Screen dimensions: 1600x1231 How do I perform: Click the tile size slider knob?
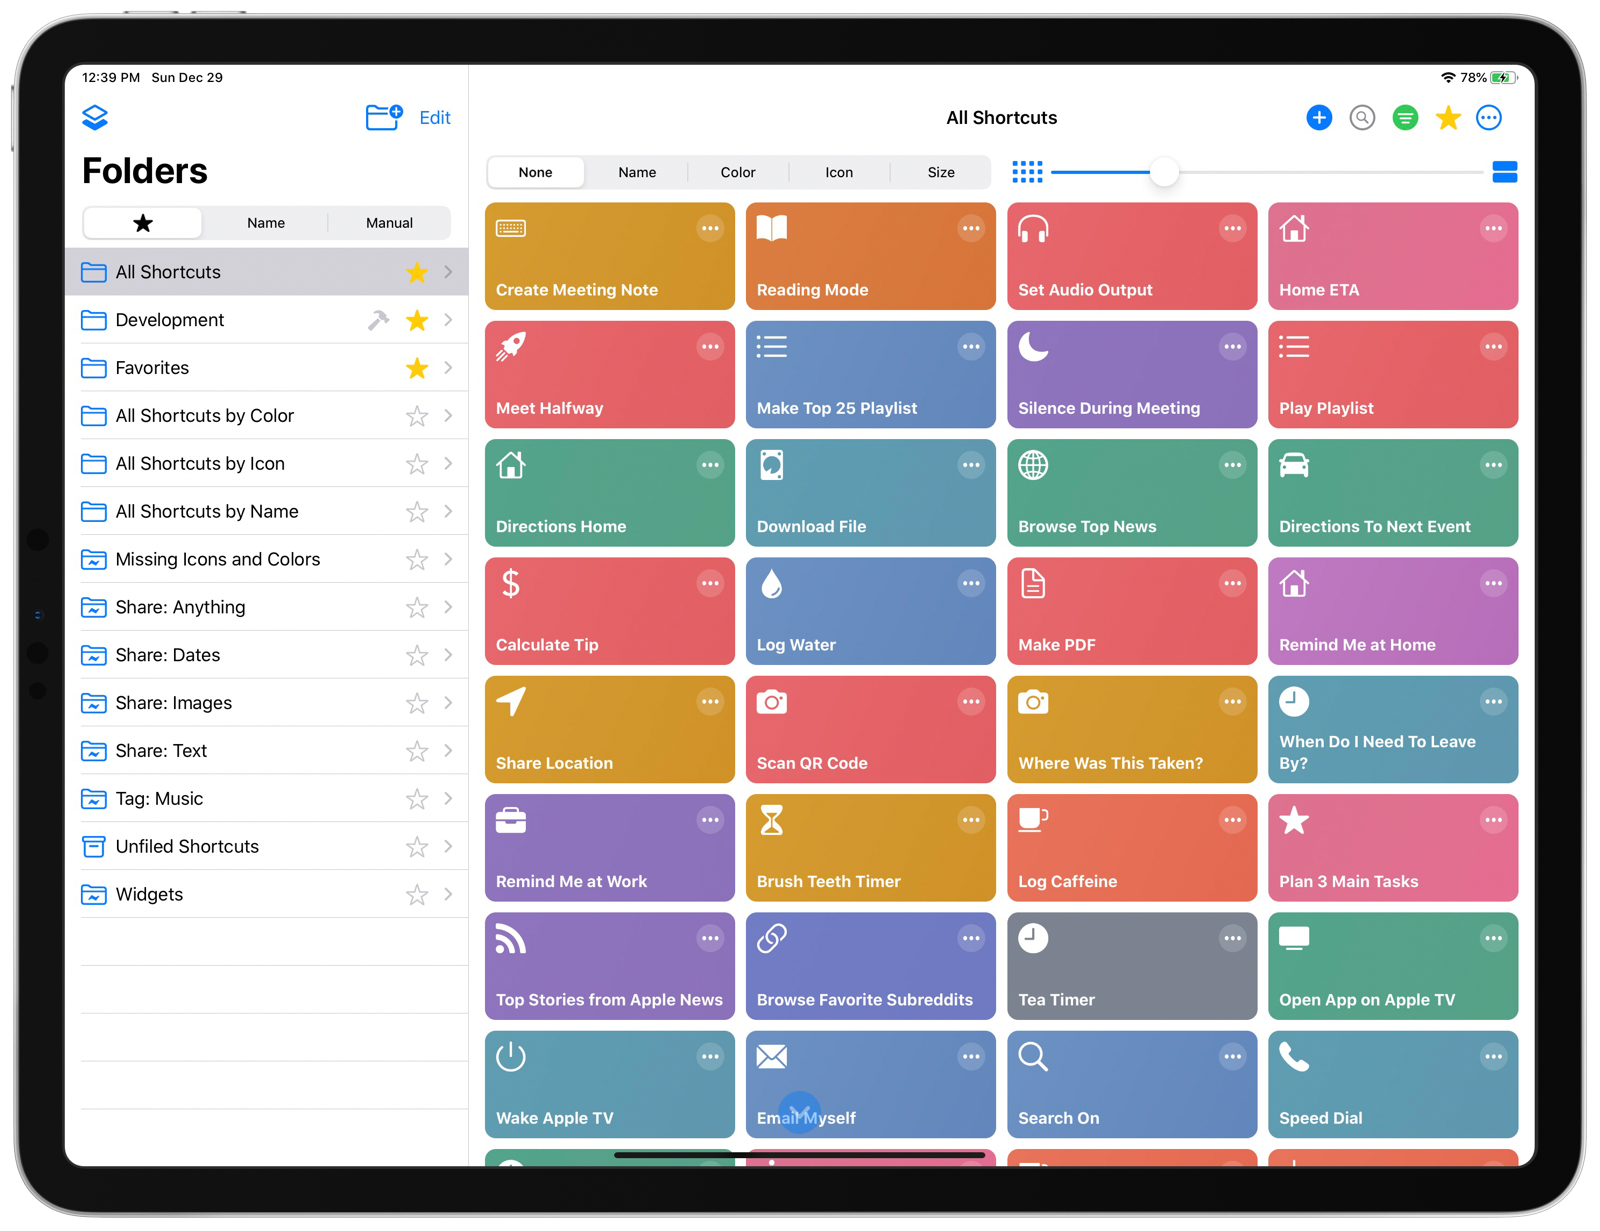(1164, 172)
